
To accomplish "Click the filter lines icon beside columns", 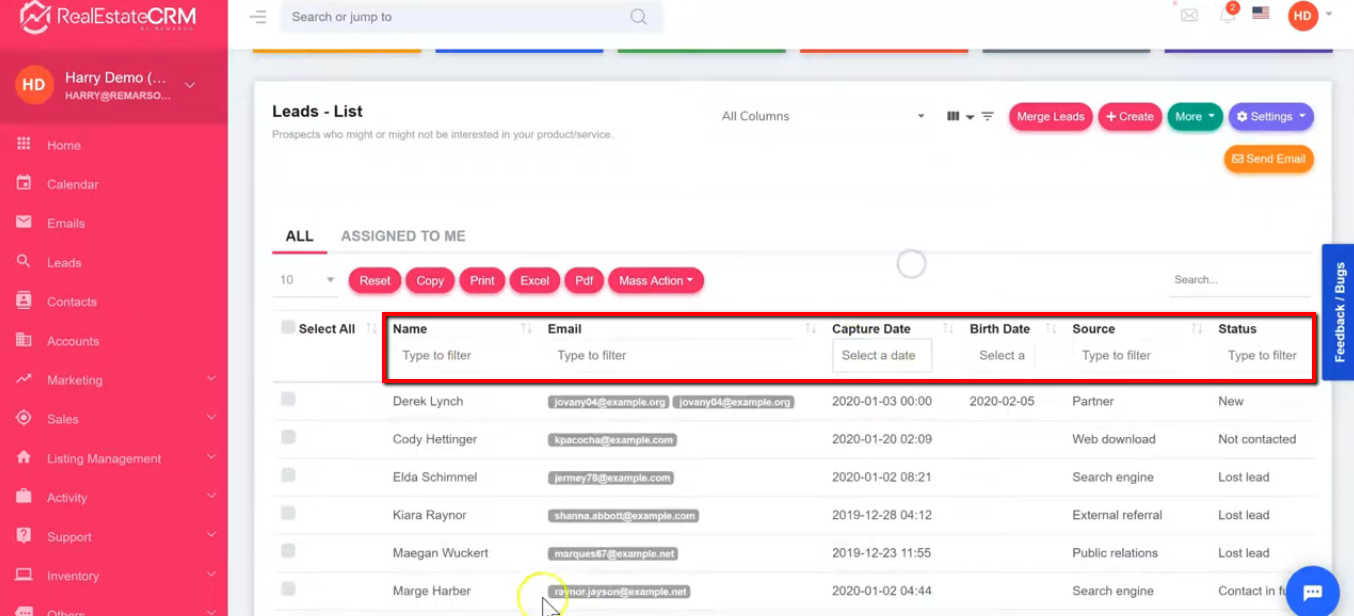I will click(987, 117).
